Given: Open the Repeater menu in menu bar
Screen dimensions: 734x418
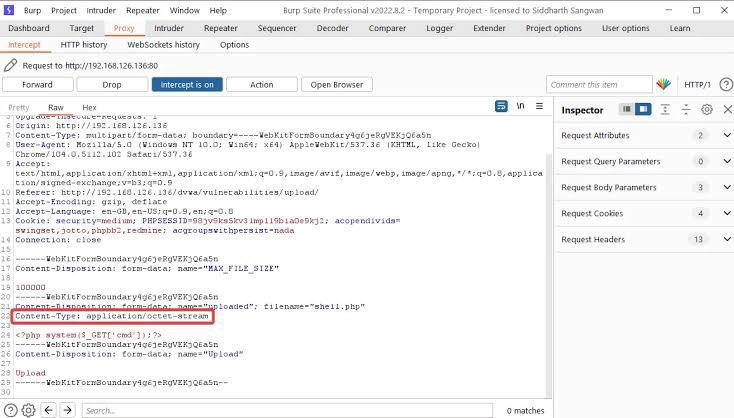Looking at the screenshot, I should tap(143, 10).
